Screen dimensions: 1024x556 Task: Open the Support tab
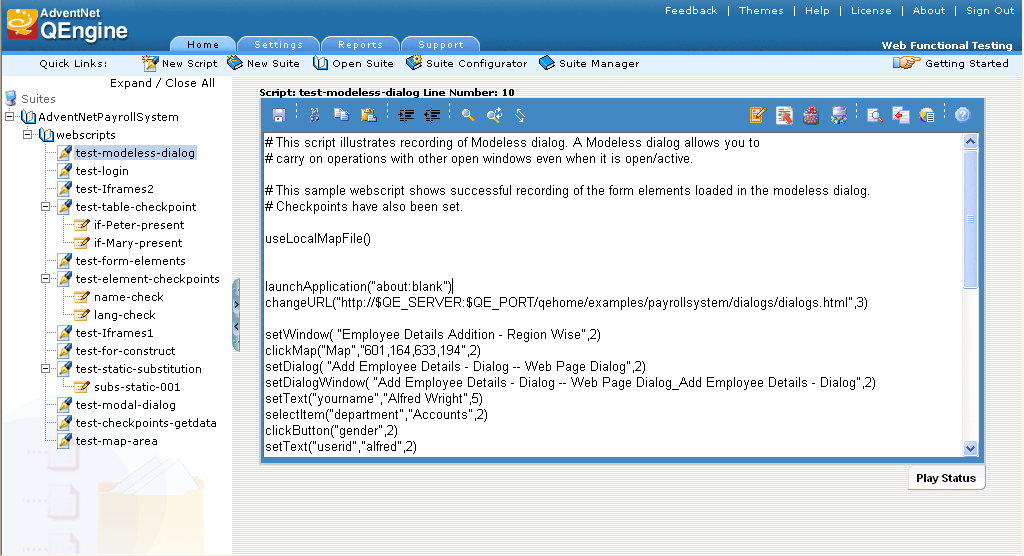tap(441, 44)
